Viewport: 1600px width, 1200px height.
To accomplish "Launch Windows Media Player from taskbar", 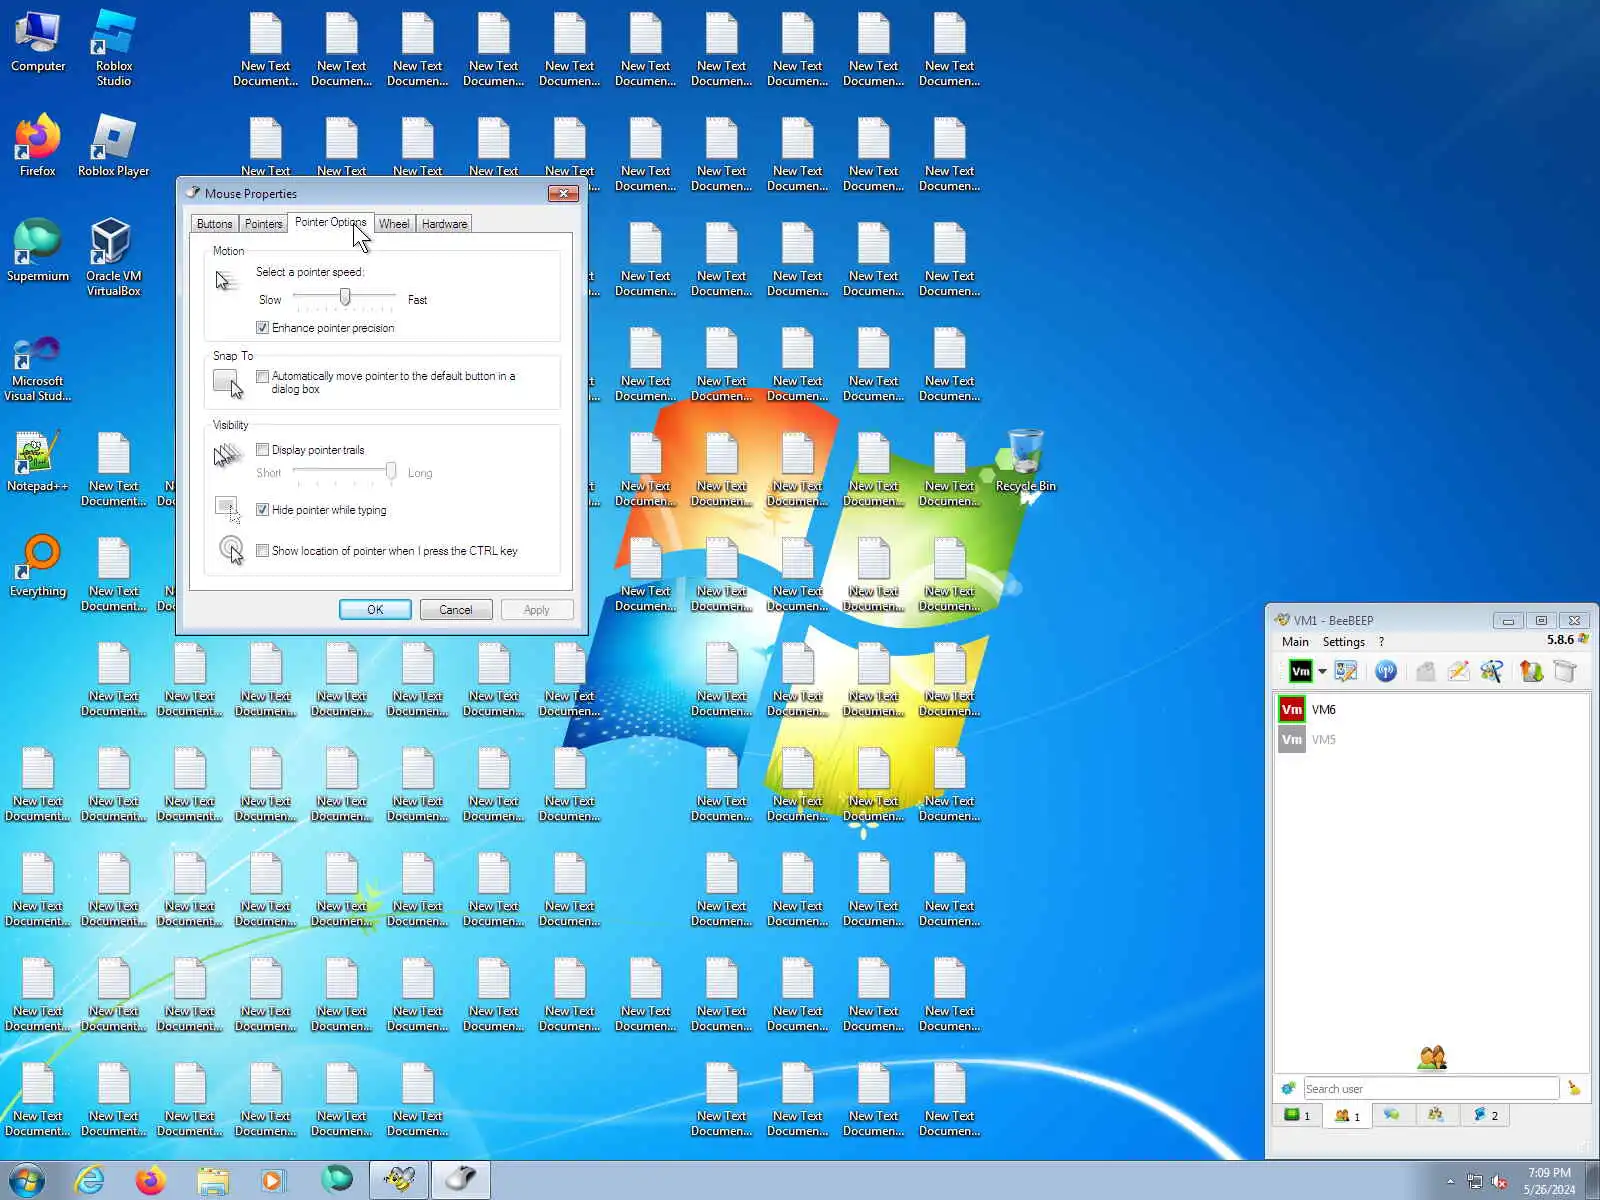I will 272,1180.
